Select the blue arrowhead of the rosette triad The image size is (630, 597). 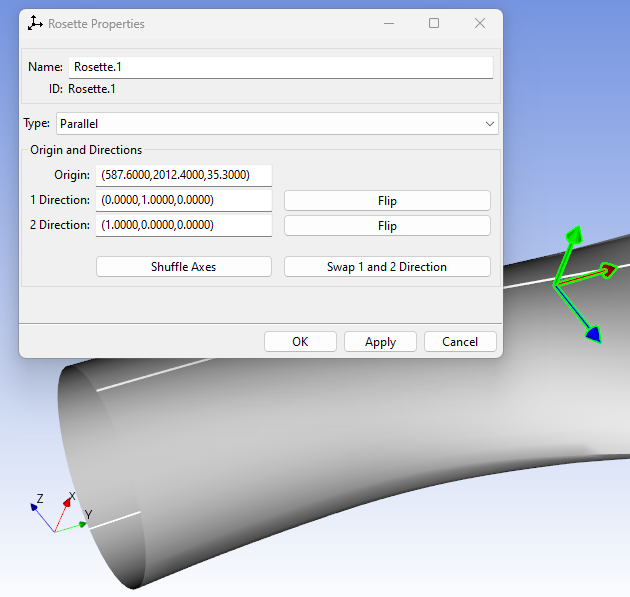tap(593, 334)
